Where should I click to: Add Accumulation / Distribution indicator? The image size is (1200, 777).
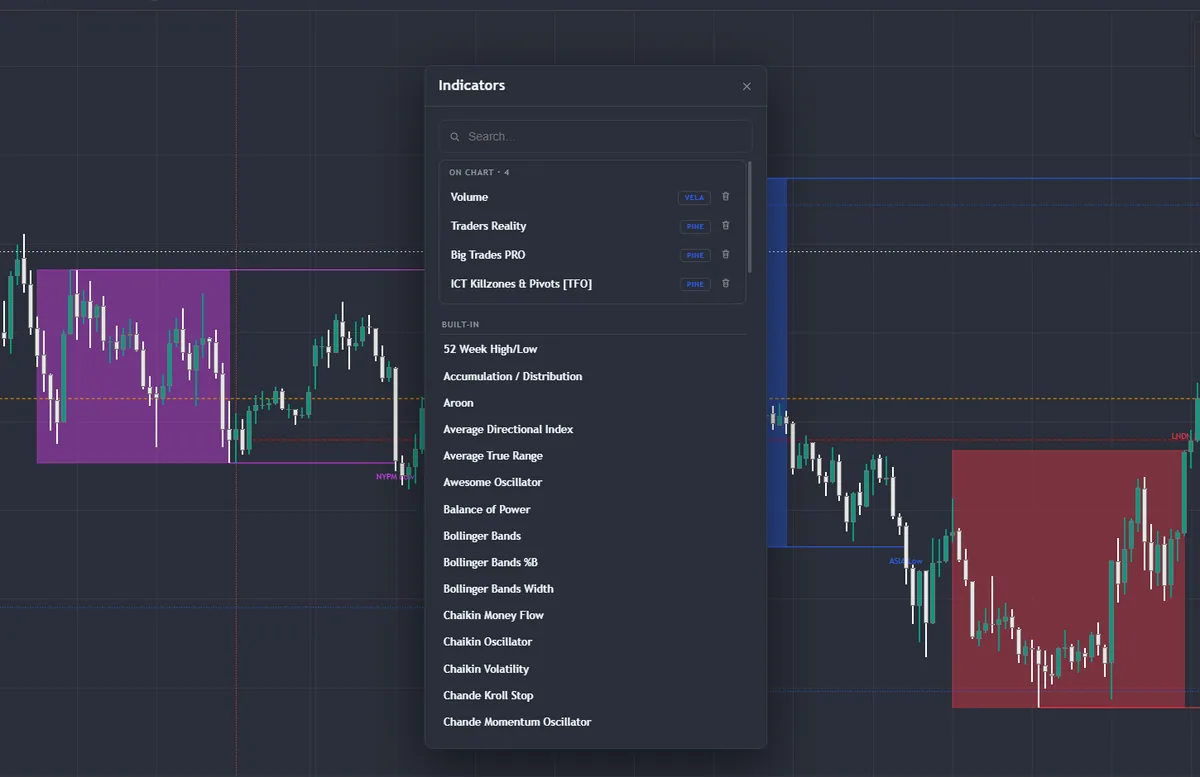(x=594, y=376)
